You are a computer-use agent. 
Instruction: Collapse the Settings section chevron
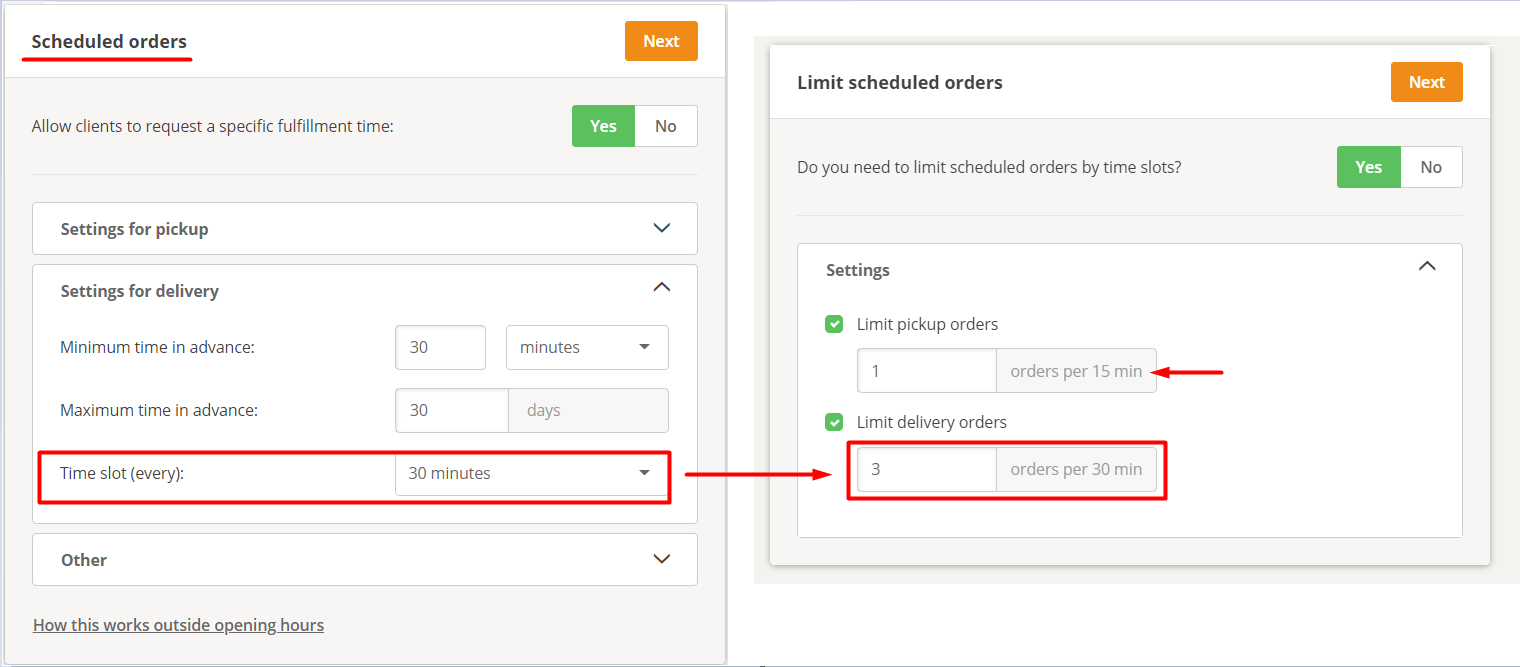[1427, 266]
